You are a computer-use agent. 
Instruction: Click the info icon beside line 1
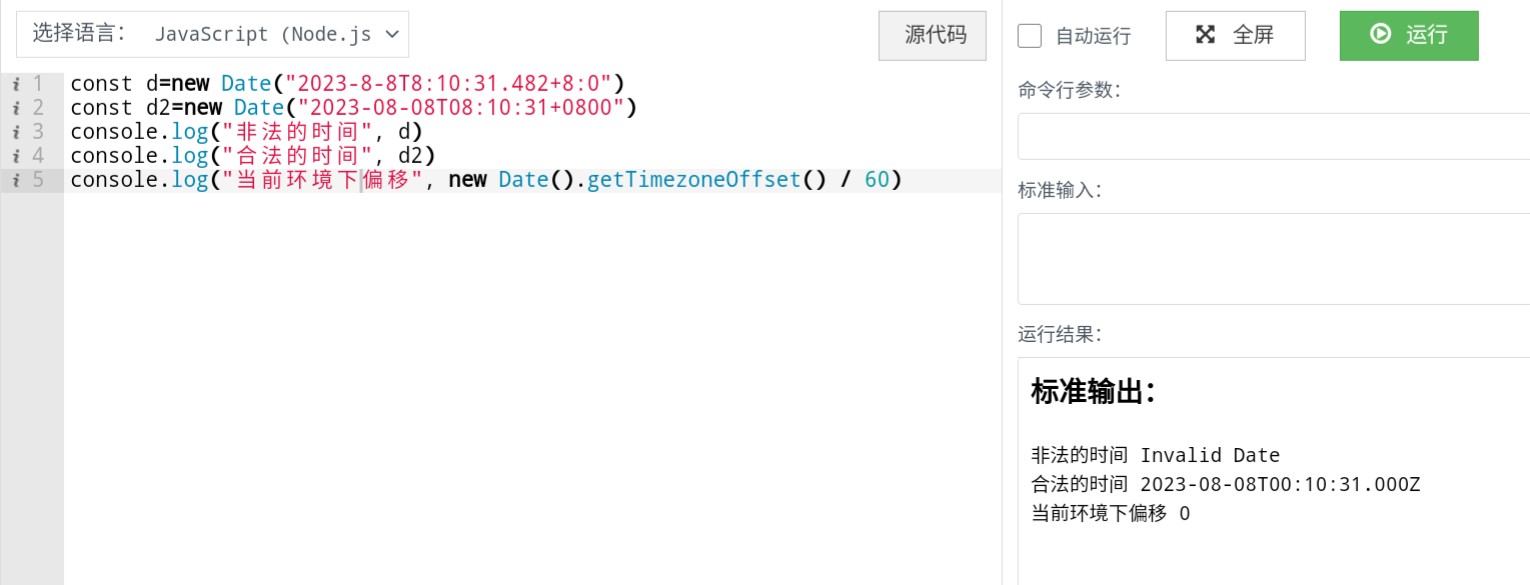[x=15, y=83]
